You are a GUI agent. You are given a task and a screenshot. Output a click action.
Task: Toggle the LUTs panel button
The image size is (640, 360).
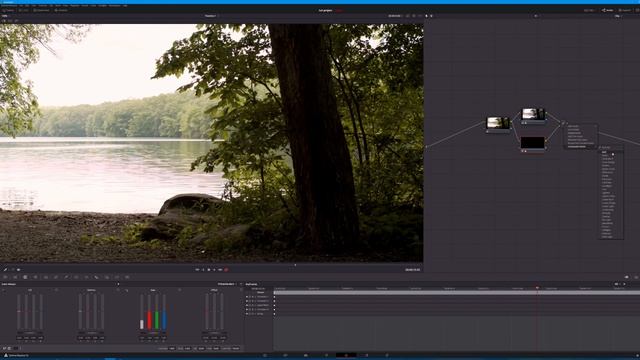23,10
